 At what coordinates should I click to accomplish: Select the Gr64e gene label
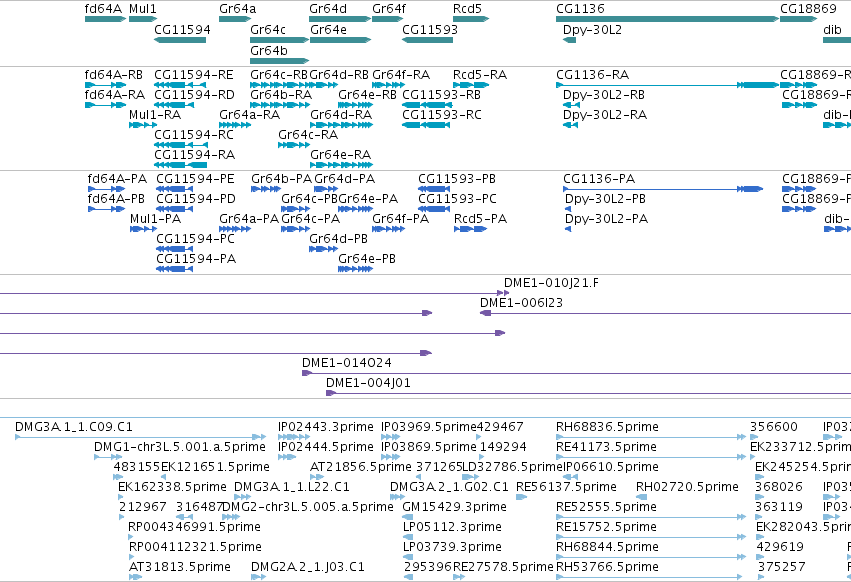328,30
